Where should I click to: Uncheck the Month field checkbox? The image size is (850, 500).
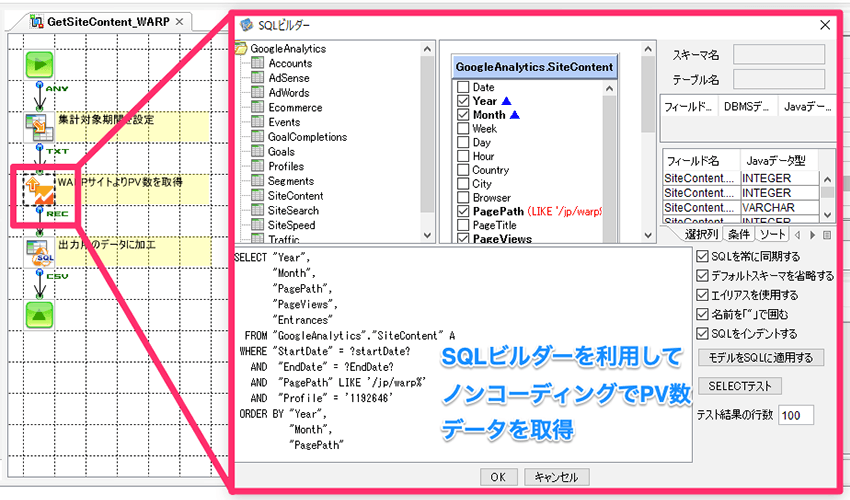[x=463, y=114]
